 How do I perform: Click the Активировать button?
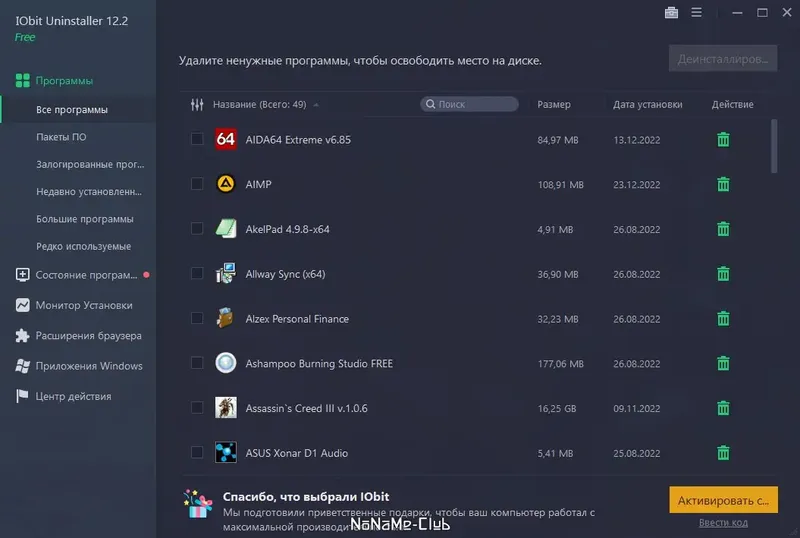tap(723, 500)
